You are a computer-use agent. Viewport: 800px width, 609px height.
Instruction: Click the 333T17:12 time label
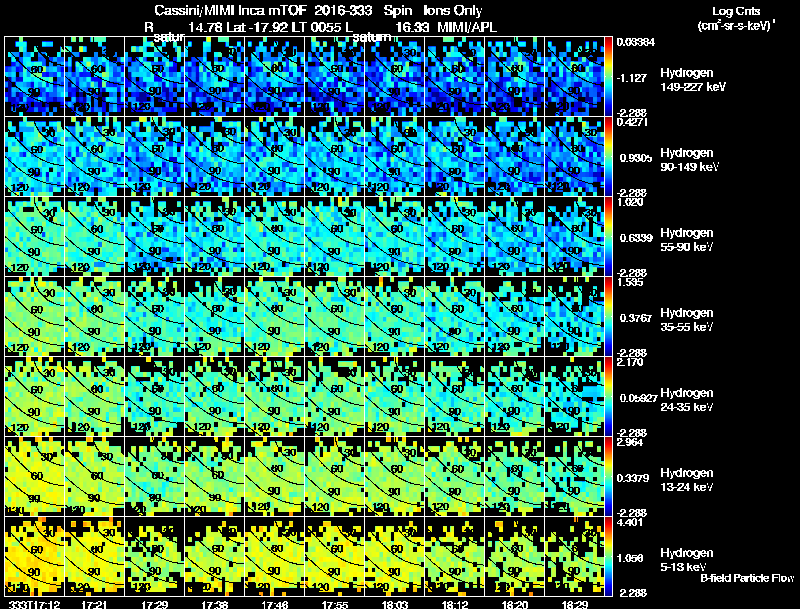[x=34, y=604]
